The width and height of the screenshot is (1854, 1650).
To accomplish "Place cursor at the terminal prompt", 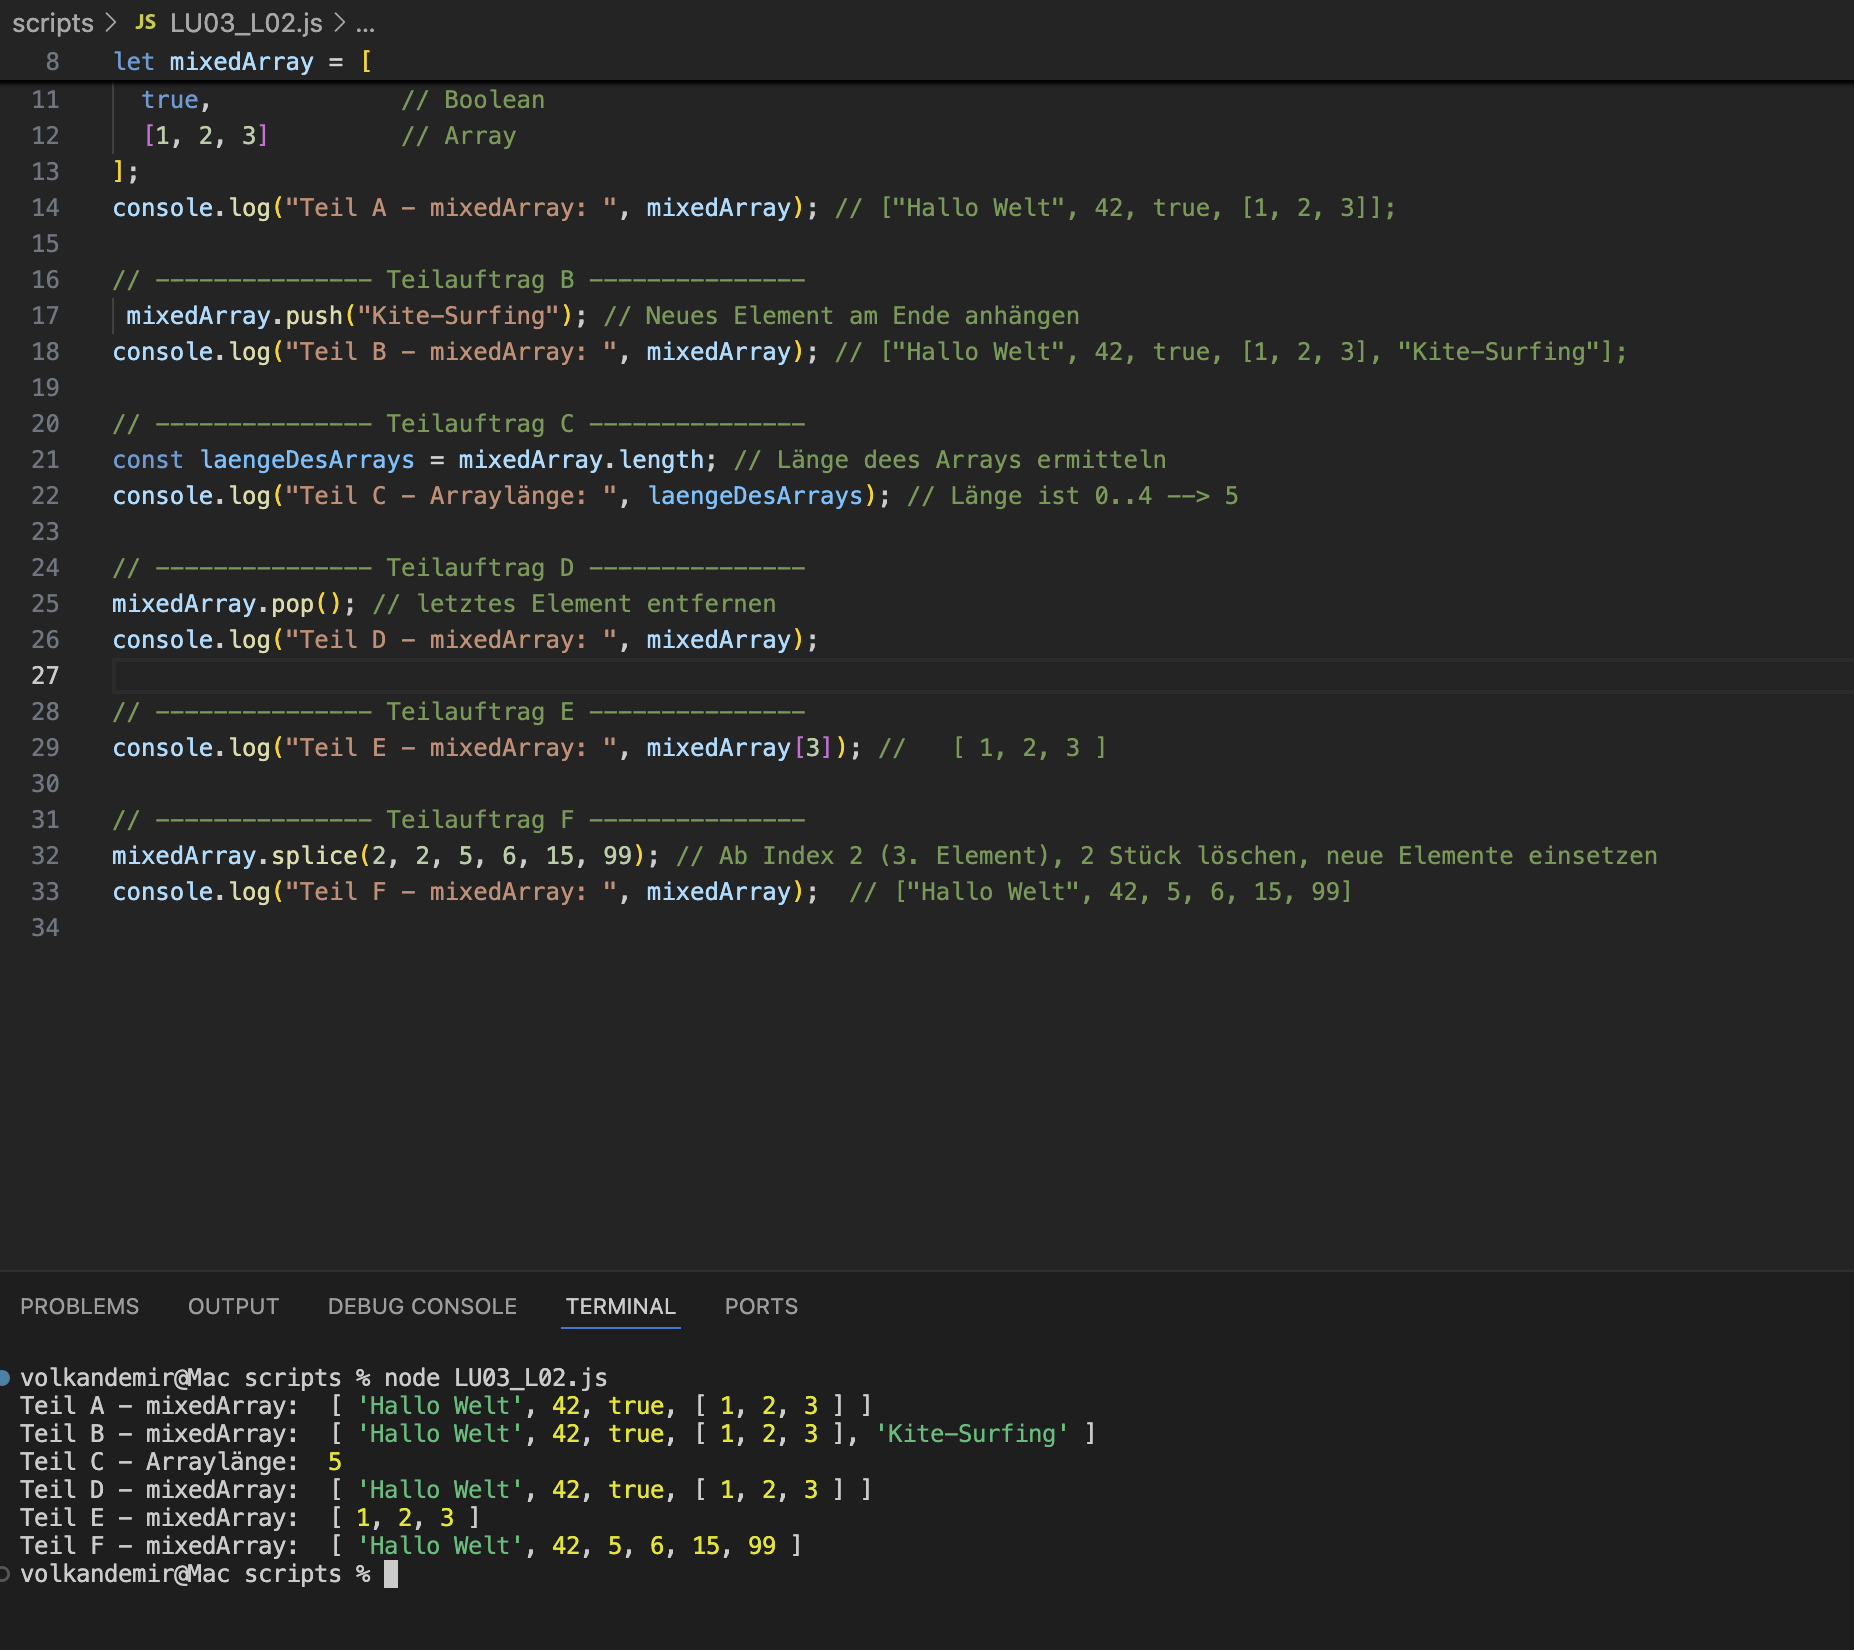I will (x=391, y=1574).
